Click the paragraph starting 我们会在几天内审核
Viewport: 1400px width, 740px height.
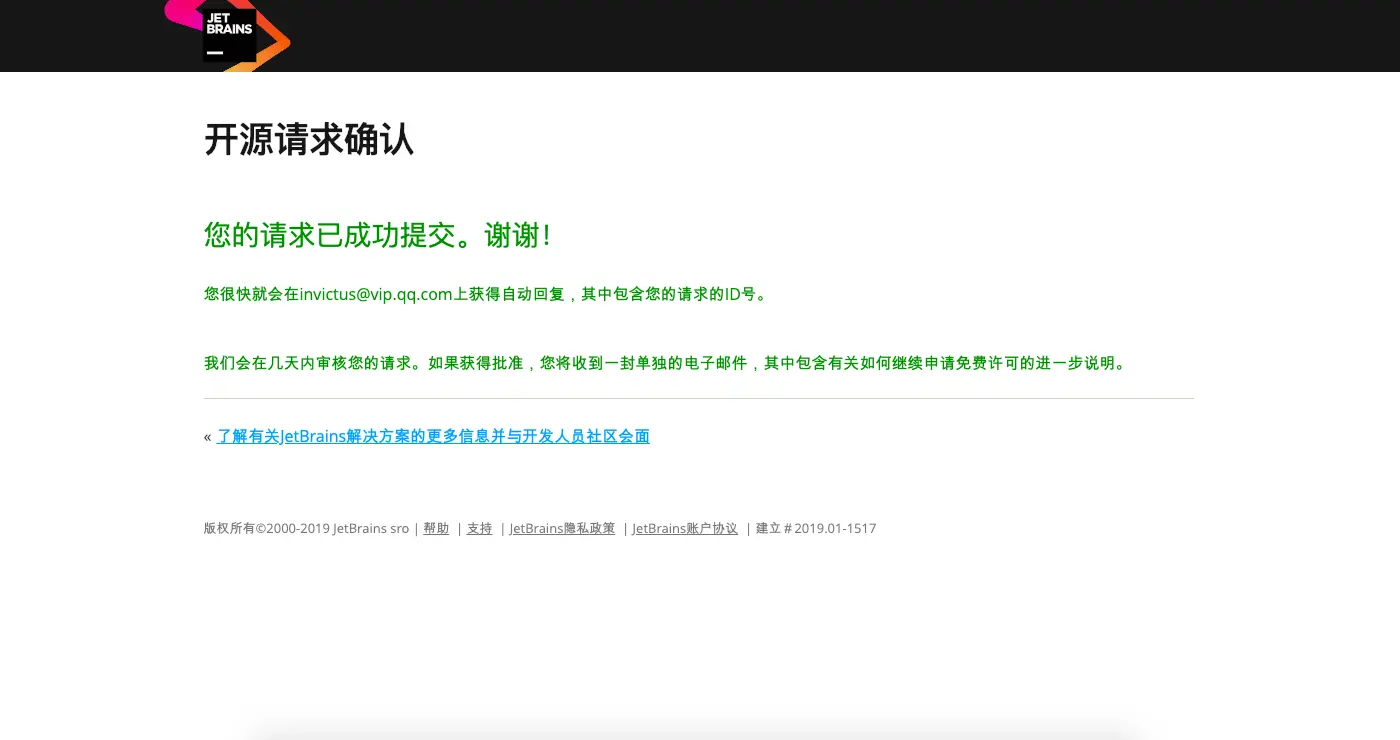(667, 363)
